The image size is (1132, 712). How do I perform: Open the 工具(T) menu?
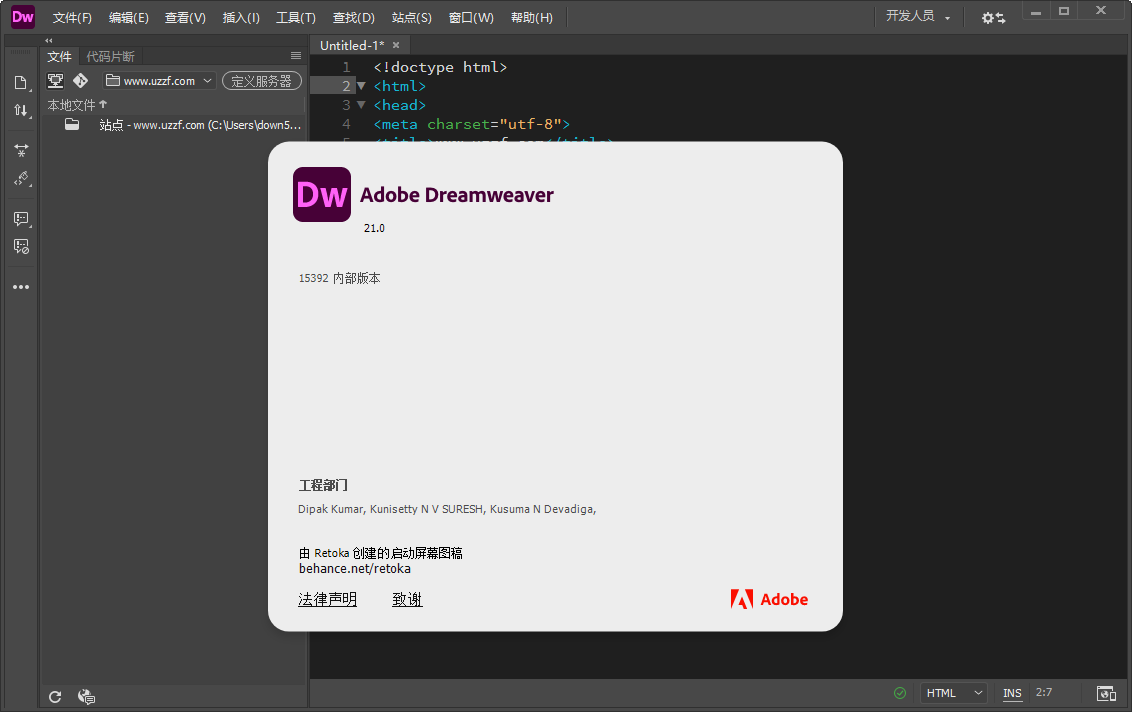point(296,18)
